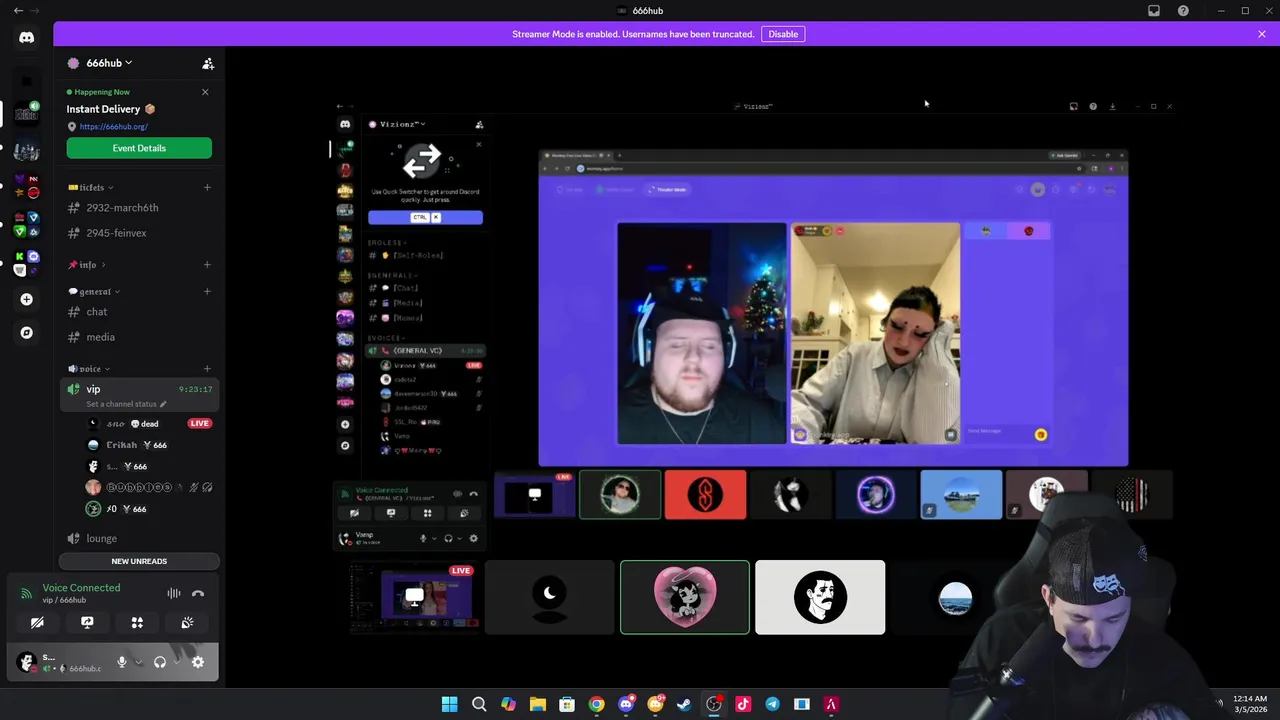Open Discord direct messages home icon
This screenshot has height=720, width=1280.
tap(27, 38)
